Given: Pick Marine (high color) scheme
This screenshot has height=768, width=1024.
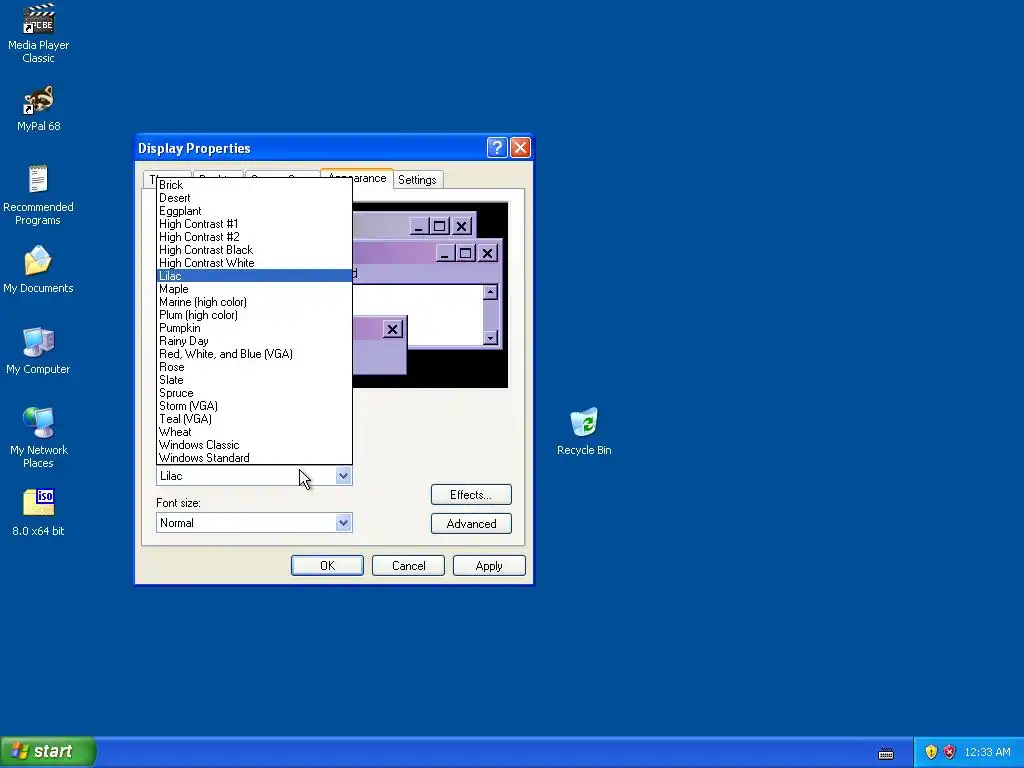Looking at the screenshot, I should (255, 302).
